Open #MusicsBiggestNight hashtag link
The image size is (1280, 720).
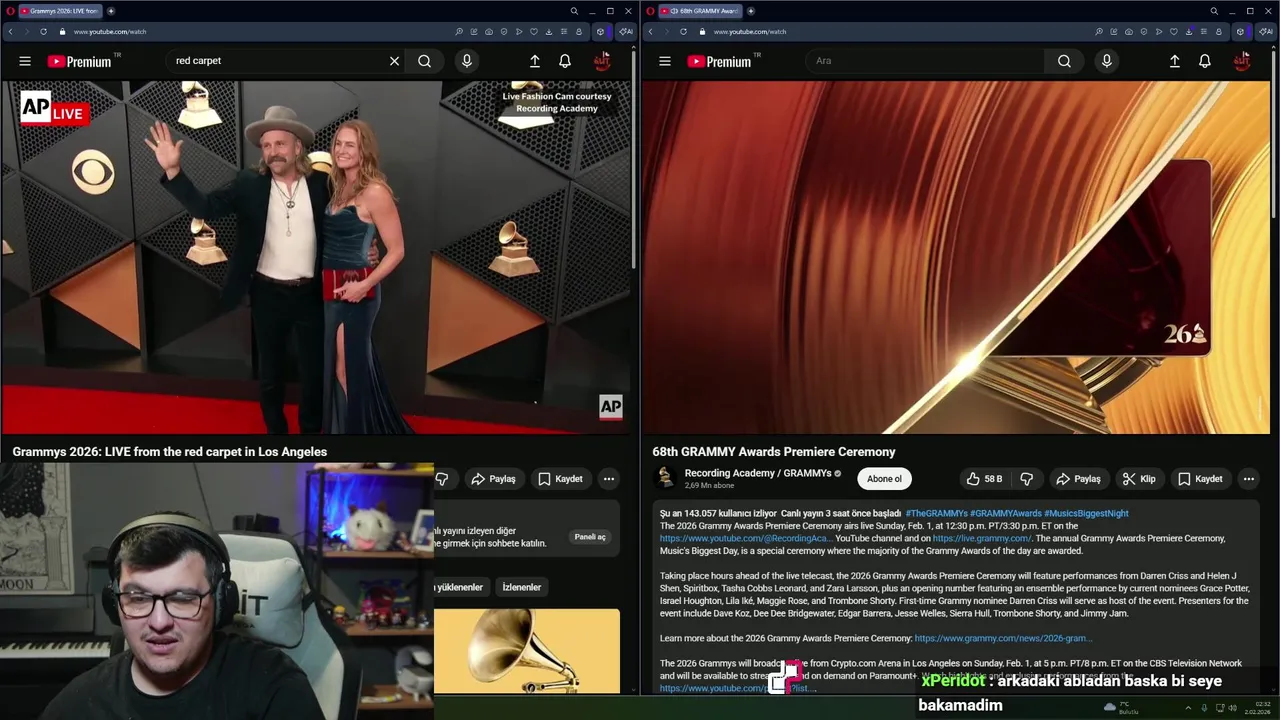point(1086,513)
